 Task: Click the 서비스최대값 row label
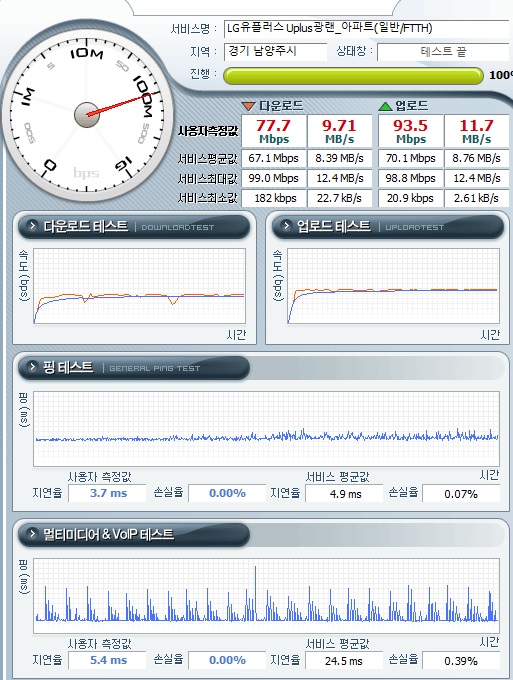click(207, 178)
